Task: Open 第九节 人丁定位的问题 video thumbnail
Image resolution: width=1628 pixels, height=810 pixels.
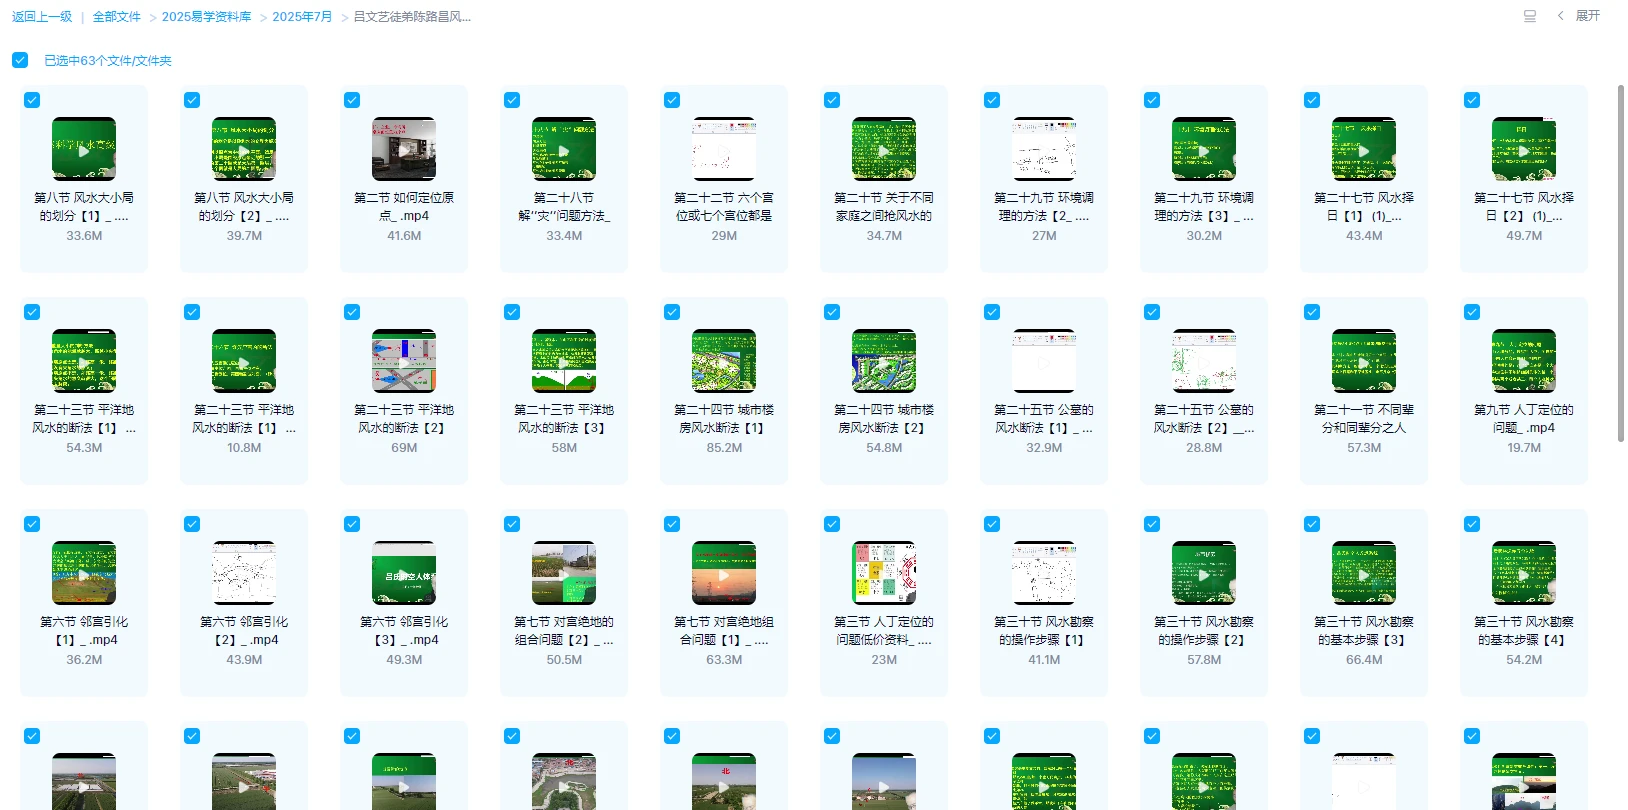Action: point(1524,361)
